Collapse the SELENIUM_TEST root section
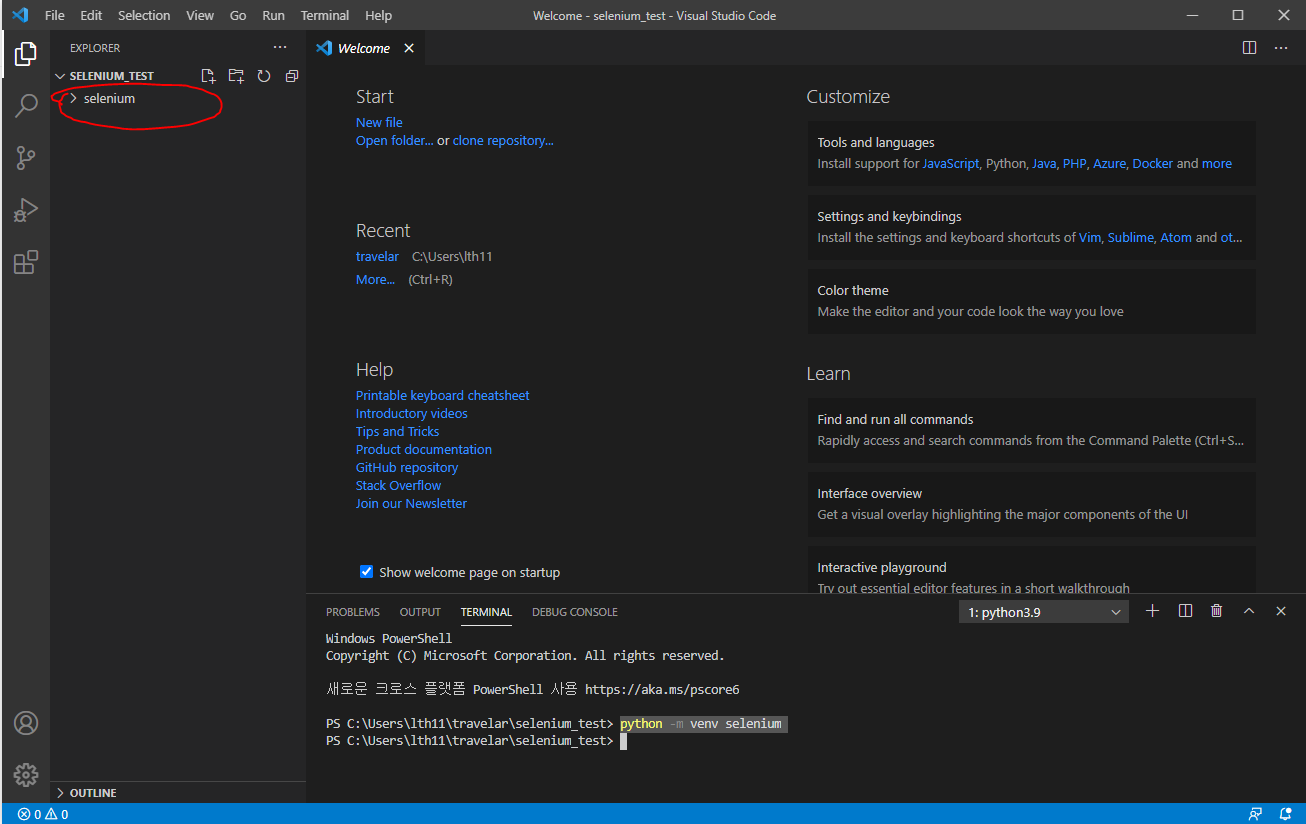This screenshot has height=824, width=1306. pyautogui.click(x=111, y=76)
